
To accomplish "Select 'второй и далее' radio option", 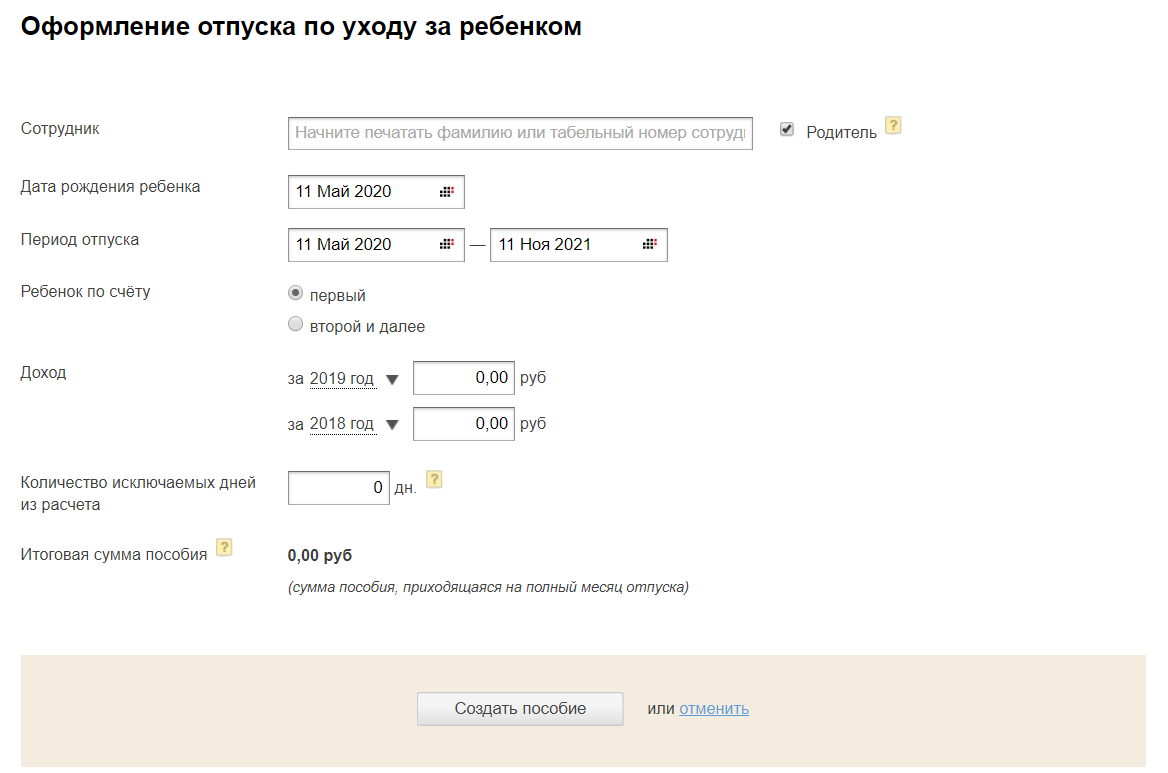I will [295, 325].
